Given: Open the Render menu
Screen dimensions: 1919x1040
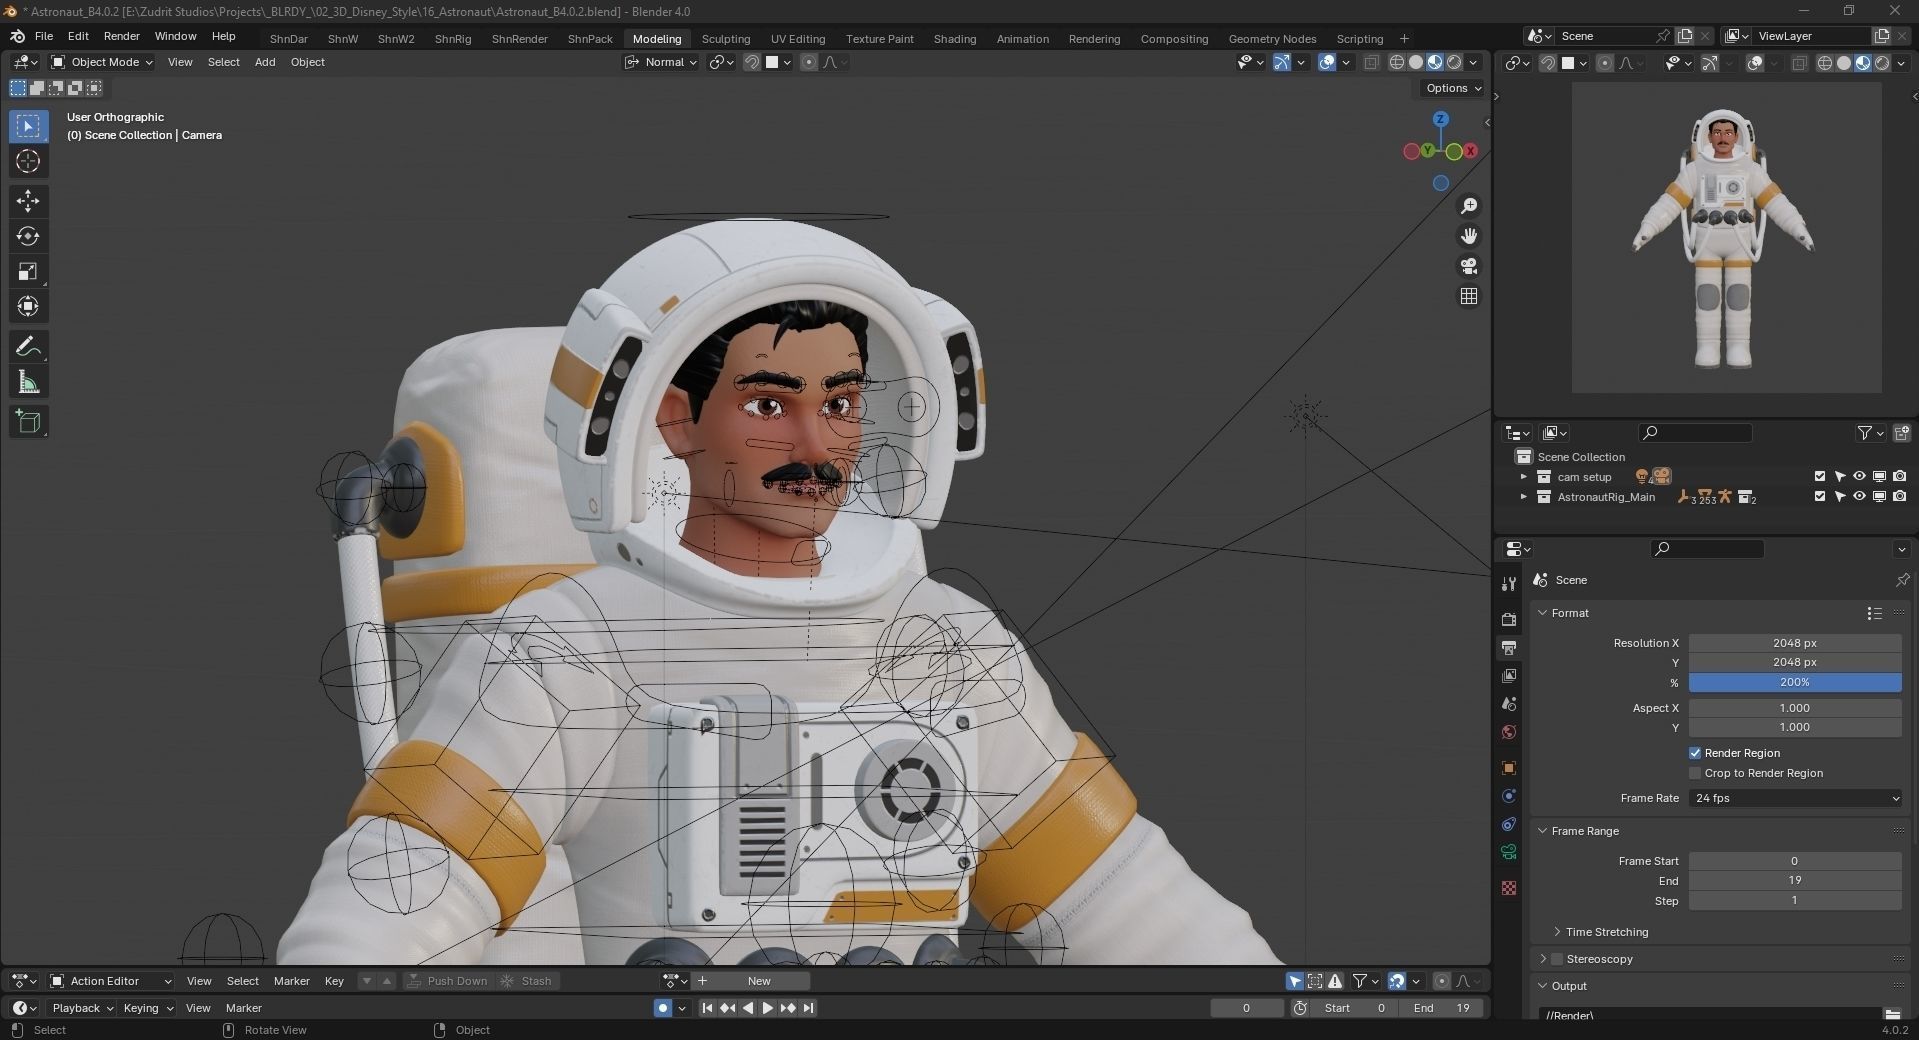Looking at the screenshot, I should coord(122,36).
